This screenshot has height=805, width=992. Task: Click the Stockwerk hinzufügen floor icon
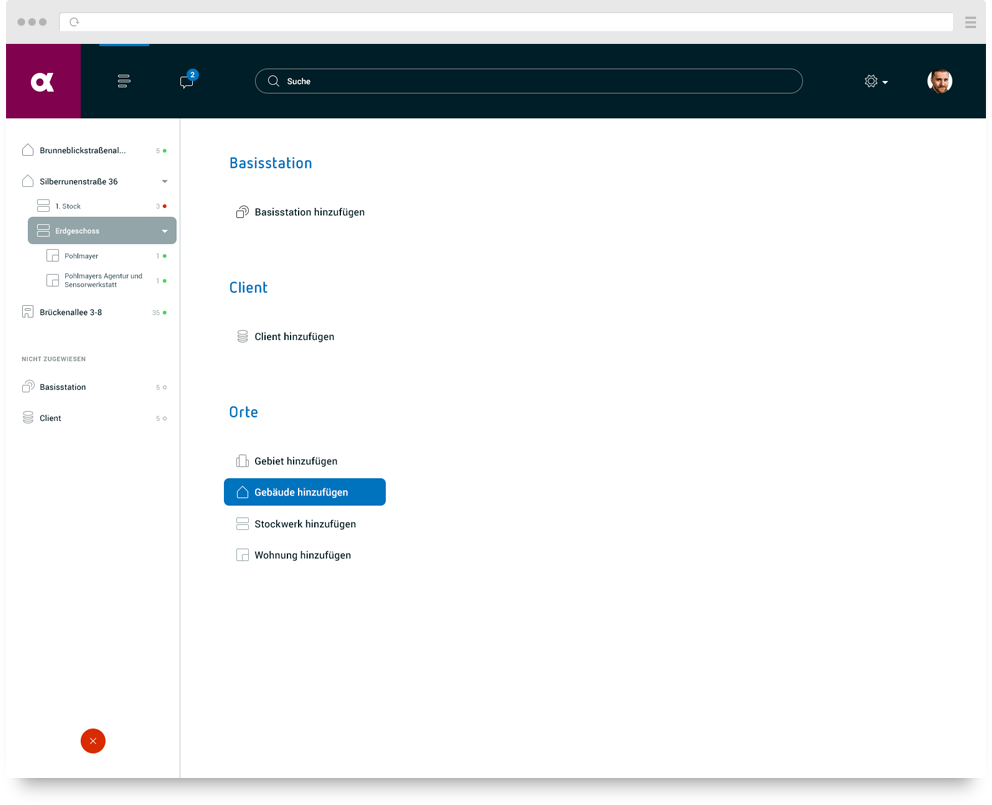(x=242, y=524)
